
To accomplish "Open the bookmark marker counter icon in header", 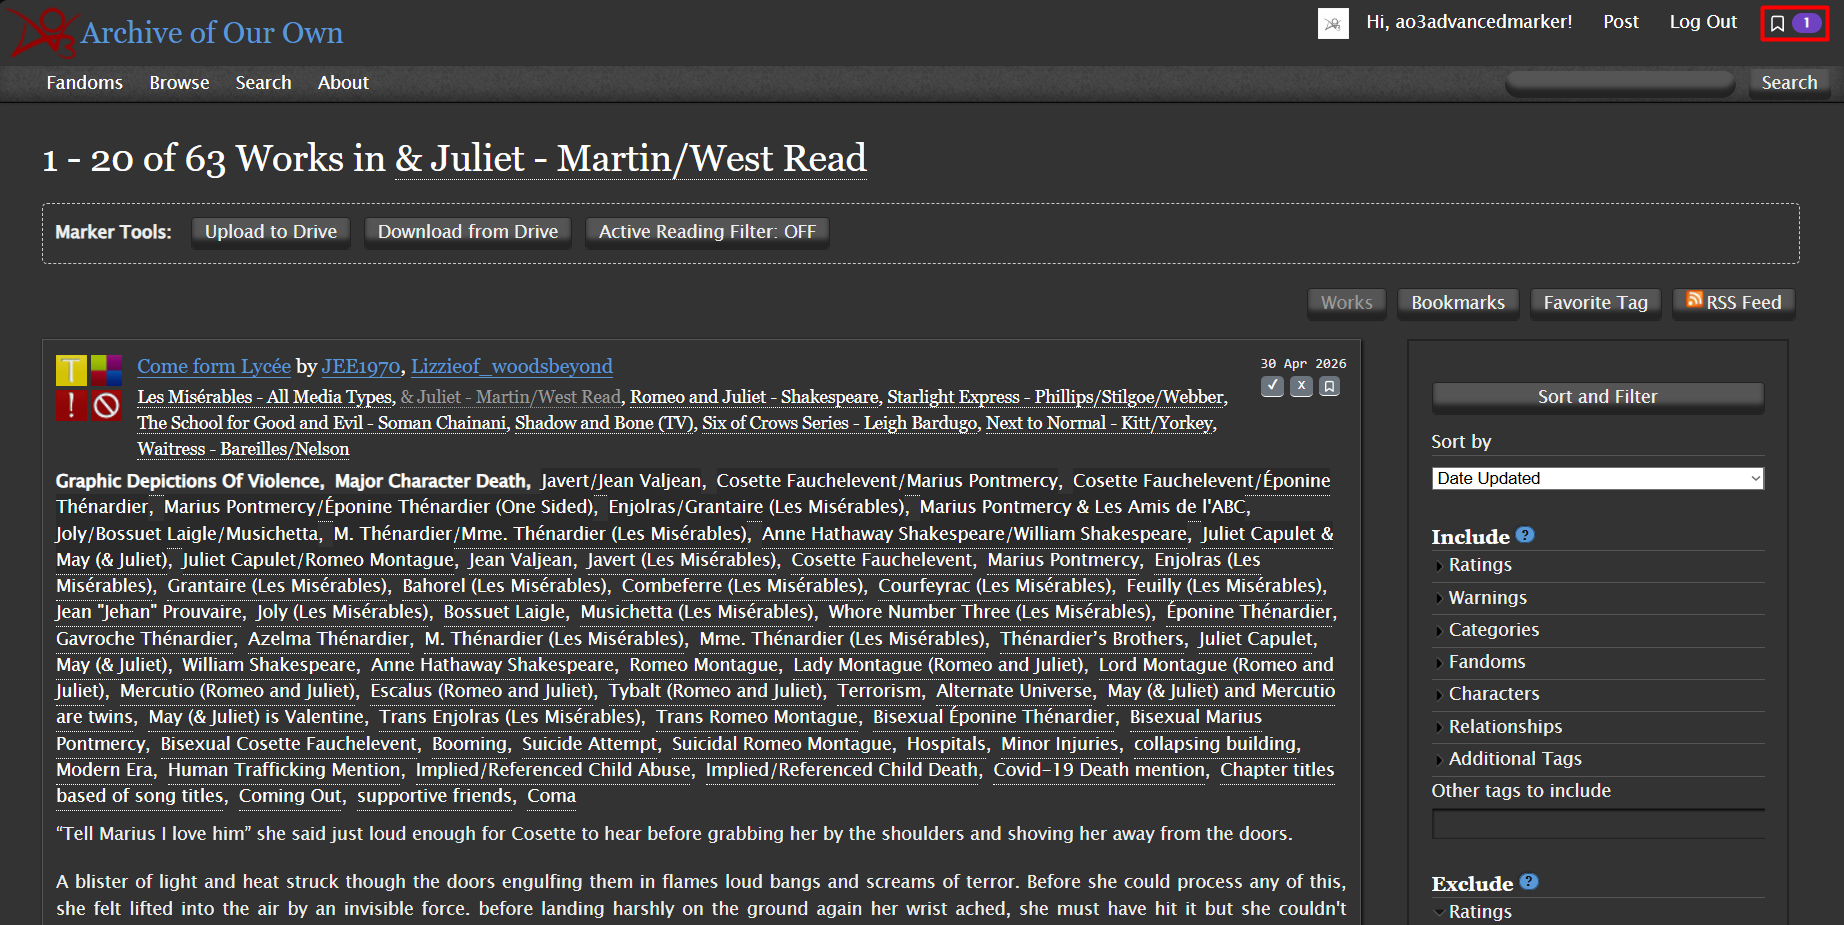I will click(x=1794, y=23).
